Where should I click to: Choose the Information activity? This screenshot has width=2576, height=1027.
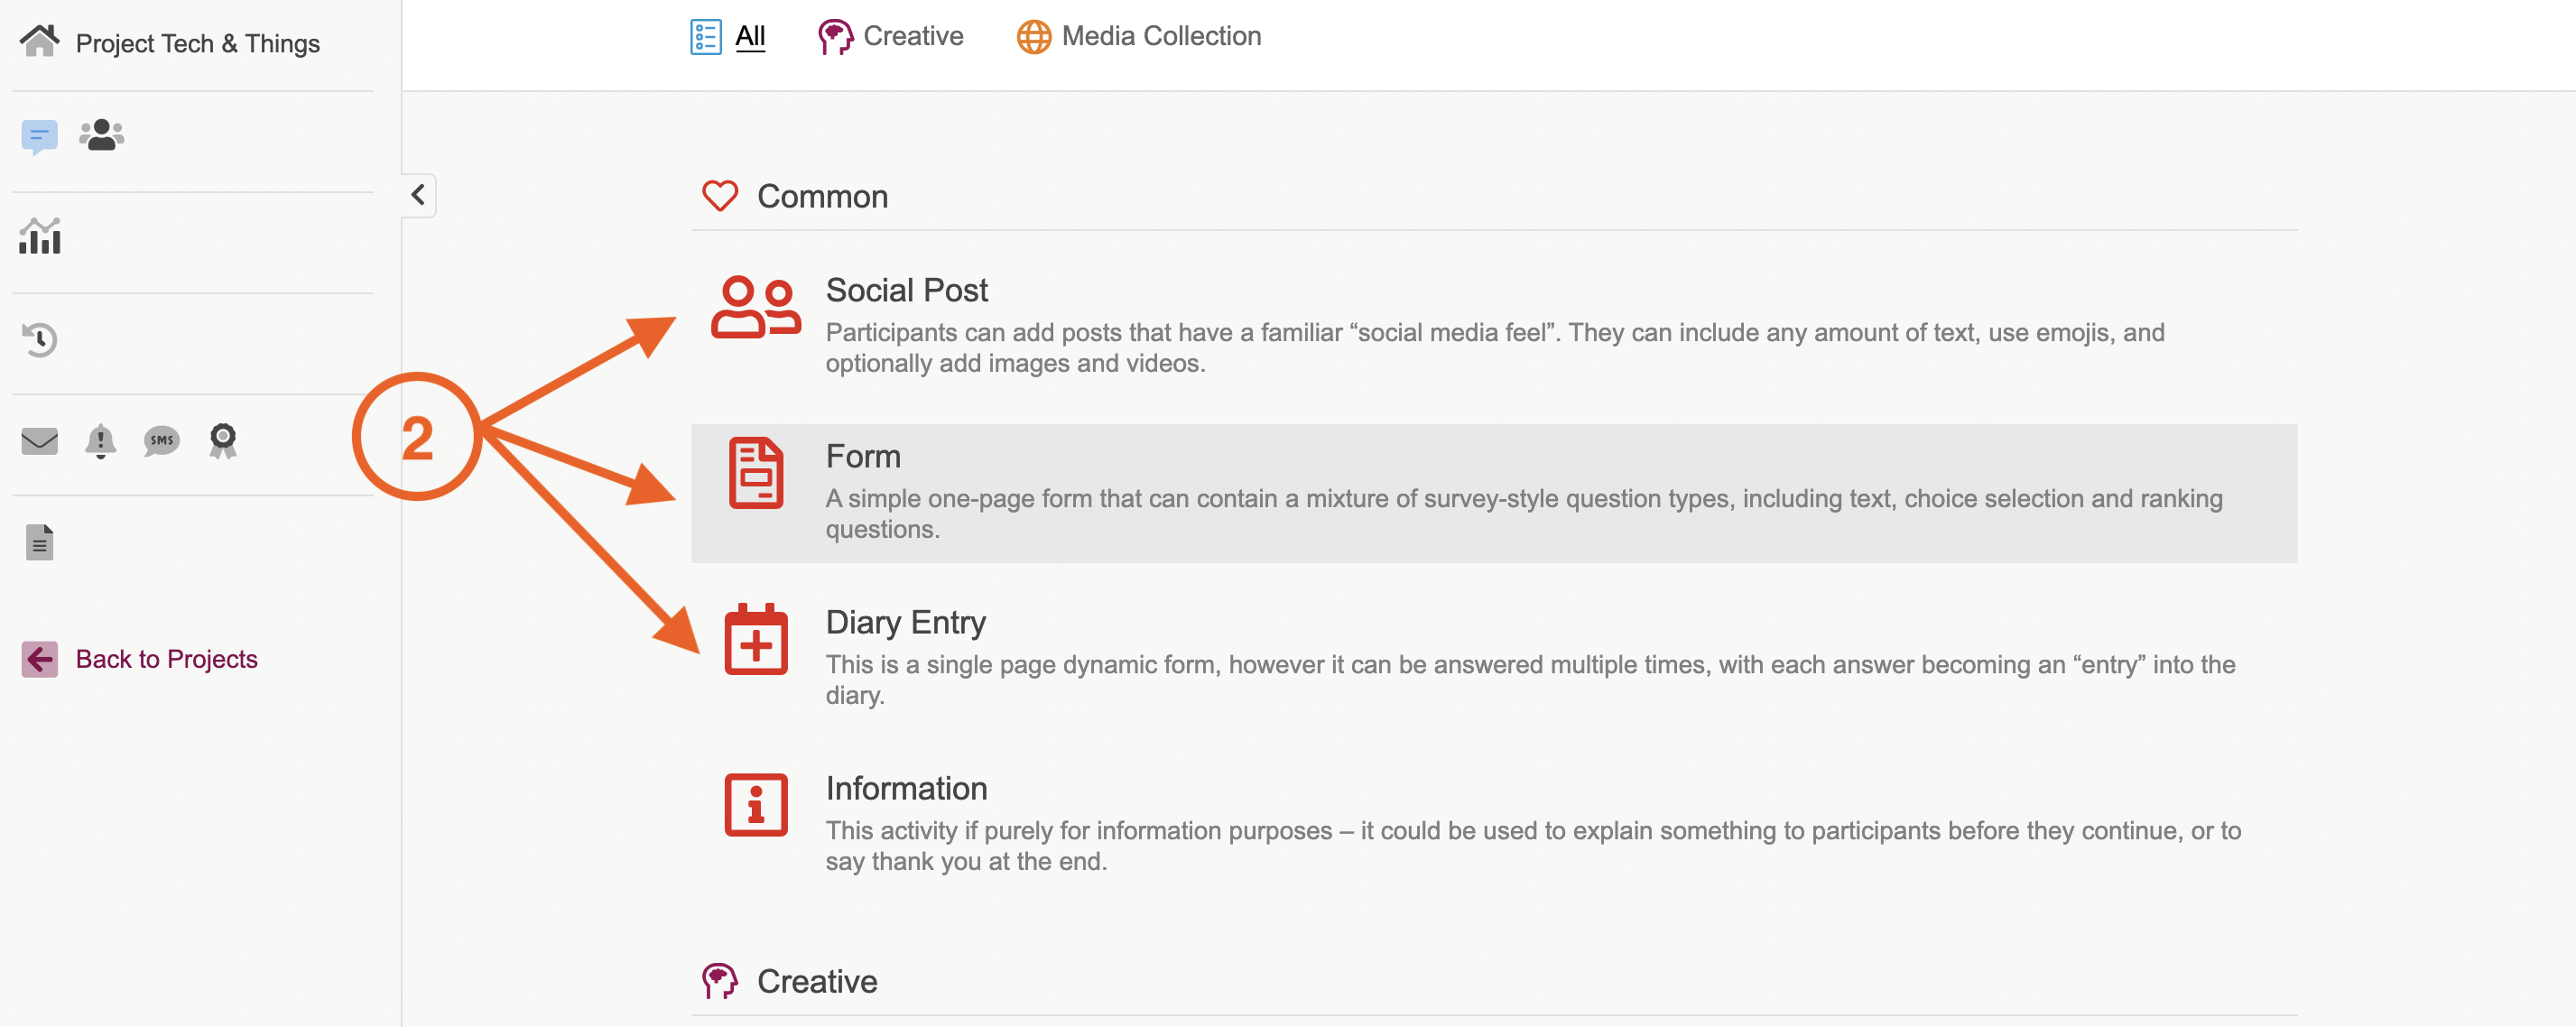tap(906, 788)
